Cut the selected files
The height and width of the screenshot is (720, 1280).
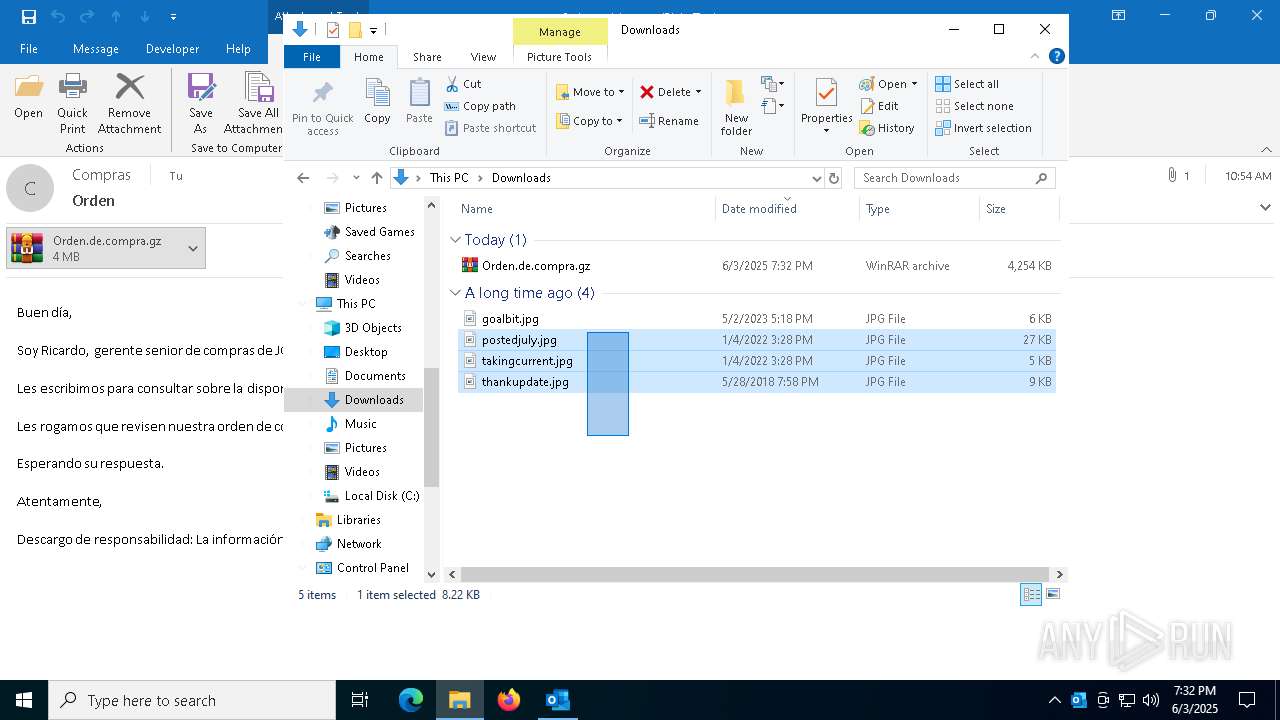point(463,84)
